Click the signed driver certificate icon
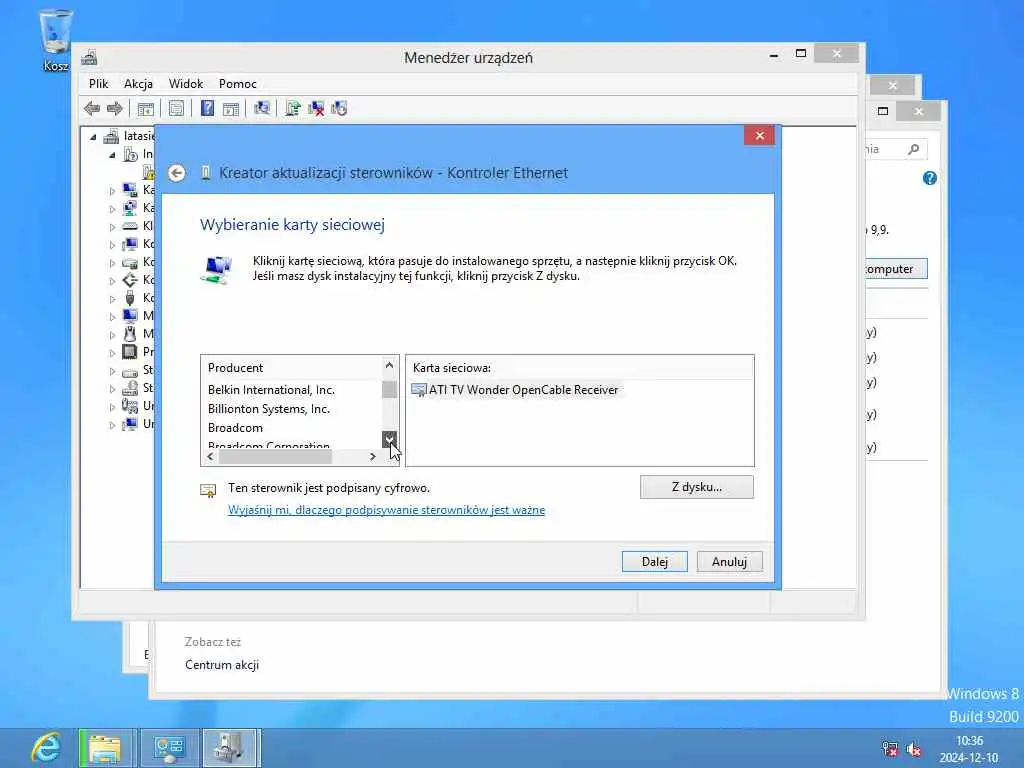The width and height of the screenshot is (1024, 768). pos(208,490)
